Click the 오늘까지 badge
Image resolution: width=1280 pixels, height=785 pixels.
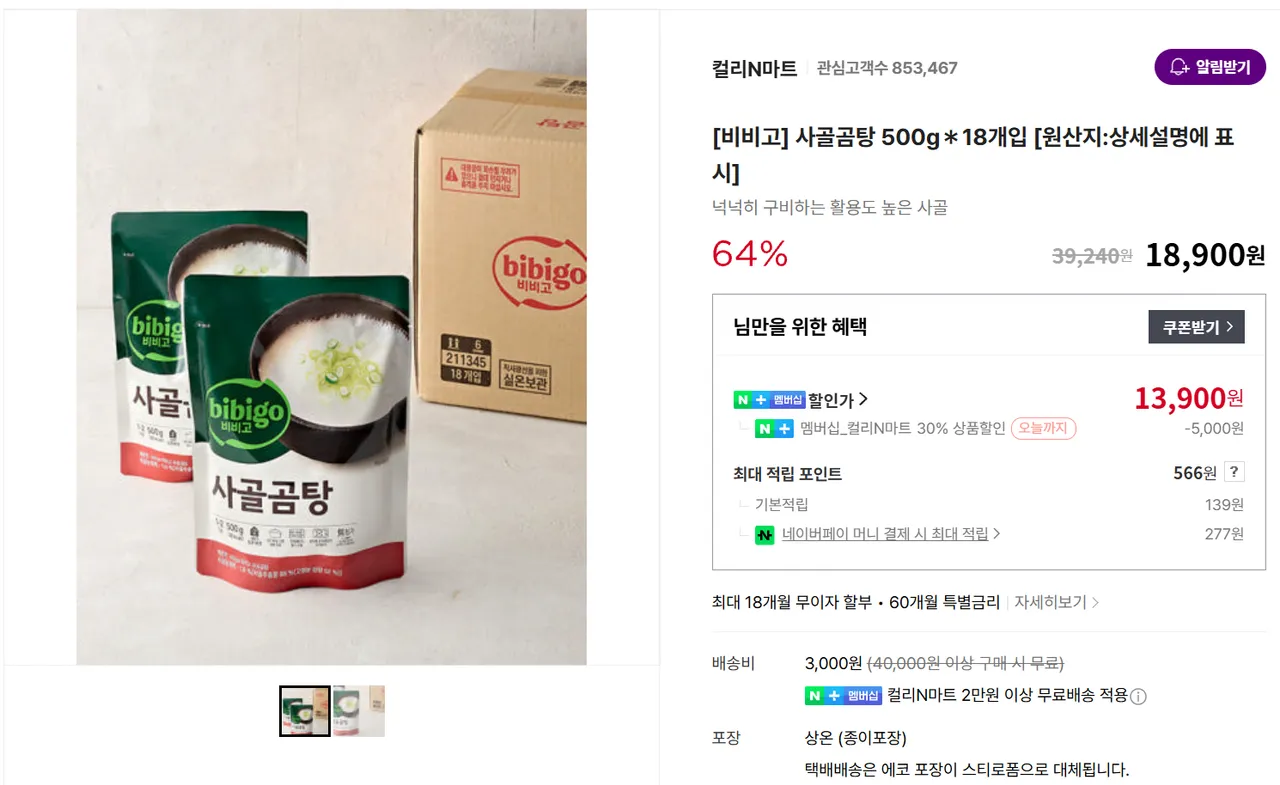click(1043, 429)
